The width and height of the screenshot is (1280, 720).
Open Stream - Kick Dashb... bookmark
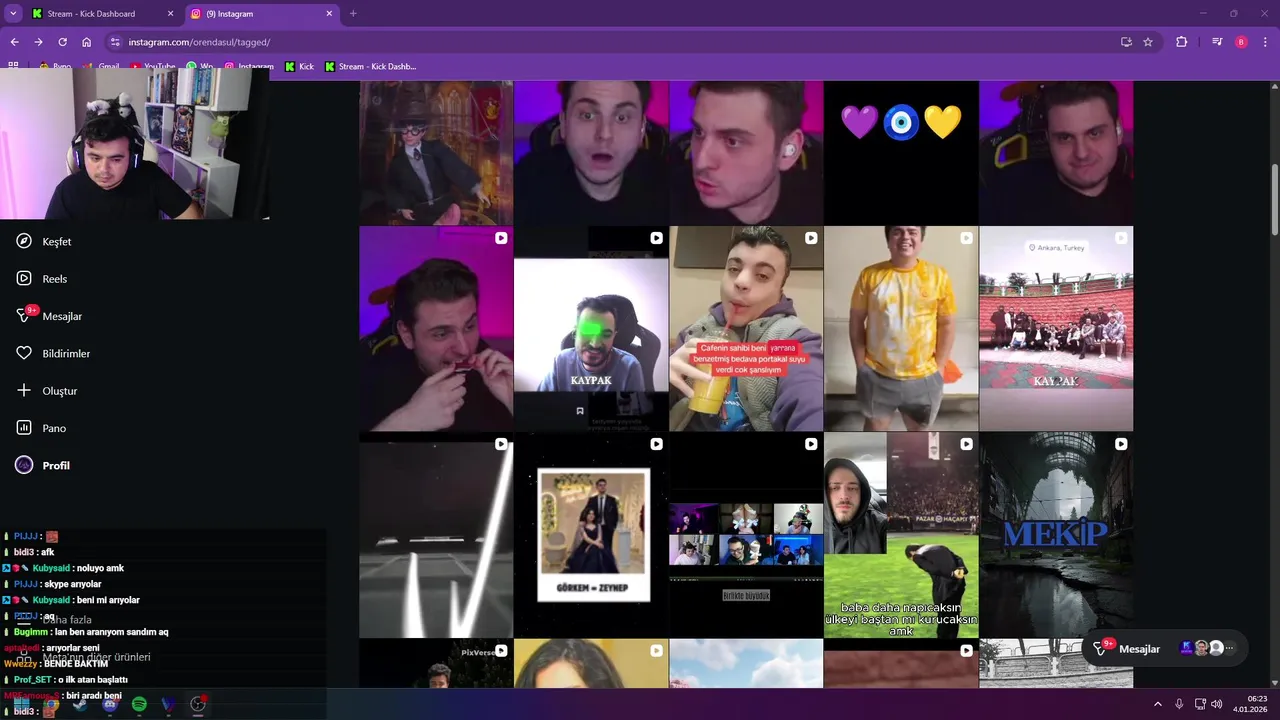pos(370,67)
